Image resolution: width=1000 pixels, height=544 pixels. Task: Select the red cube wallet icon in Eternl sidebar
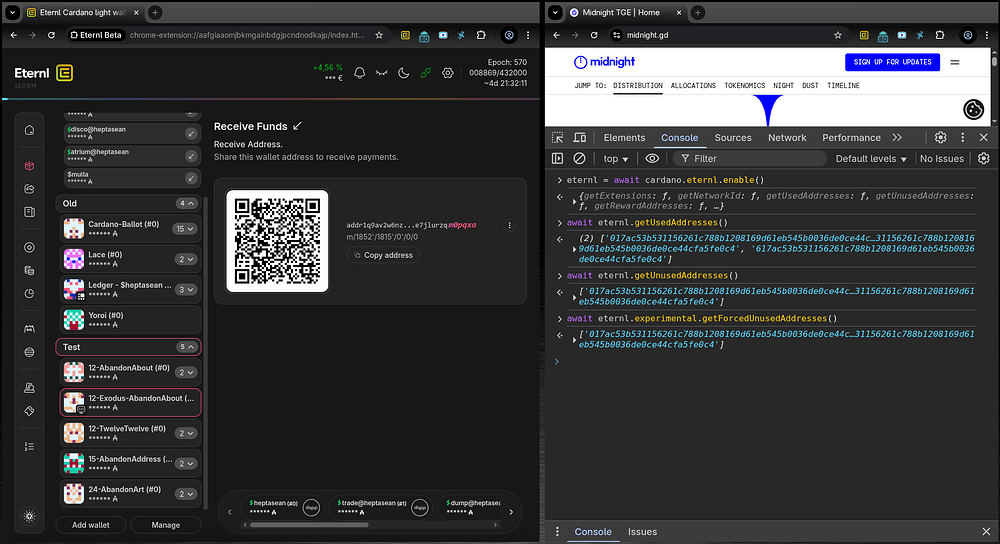click(x=29, y=166)
